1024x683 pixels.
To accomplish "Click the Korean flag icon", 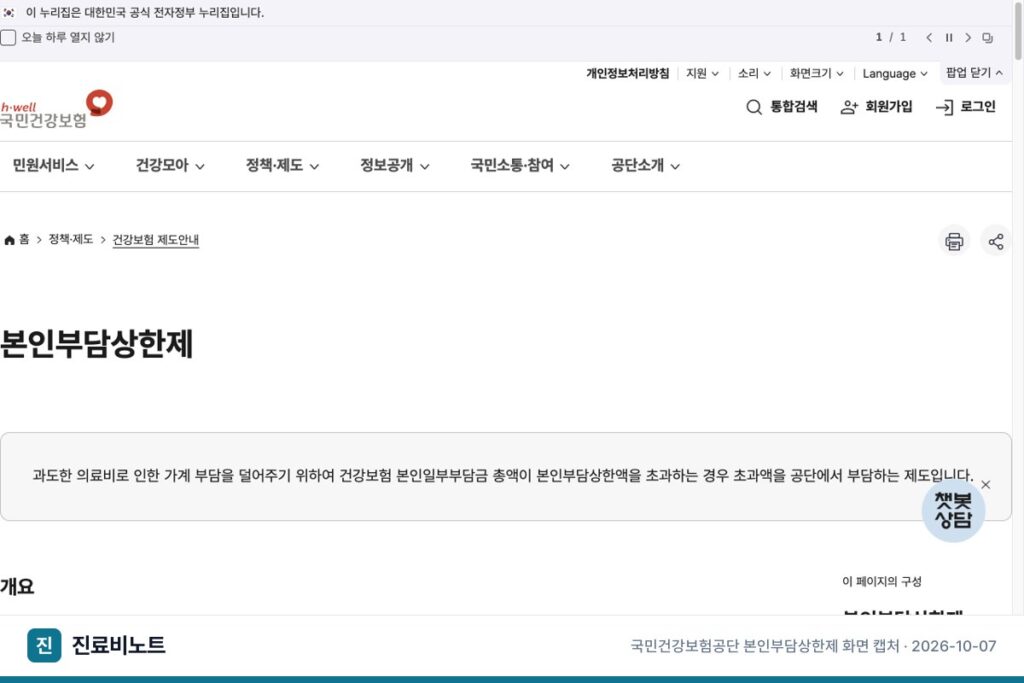I will [8, 12].
